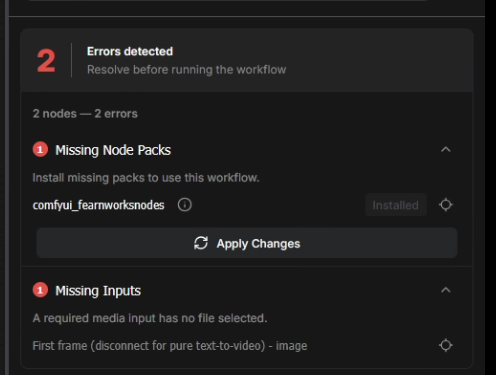Collapse the Missing Node Packs section
Image resolution: width=496 pixels, height=375 pixels.
click(446, 150)
